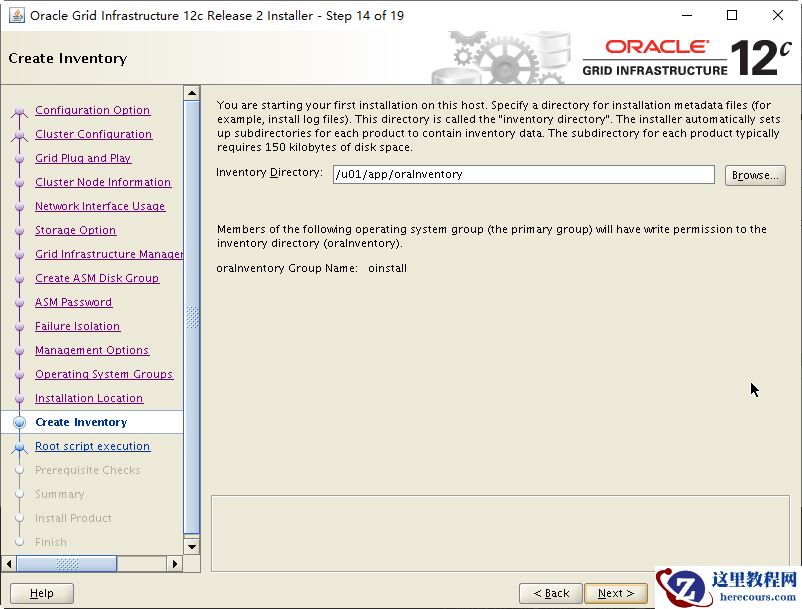Go to Operating System Groups step
Viewport: 802px width, 609px height.
[104, 374]
